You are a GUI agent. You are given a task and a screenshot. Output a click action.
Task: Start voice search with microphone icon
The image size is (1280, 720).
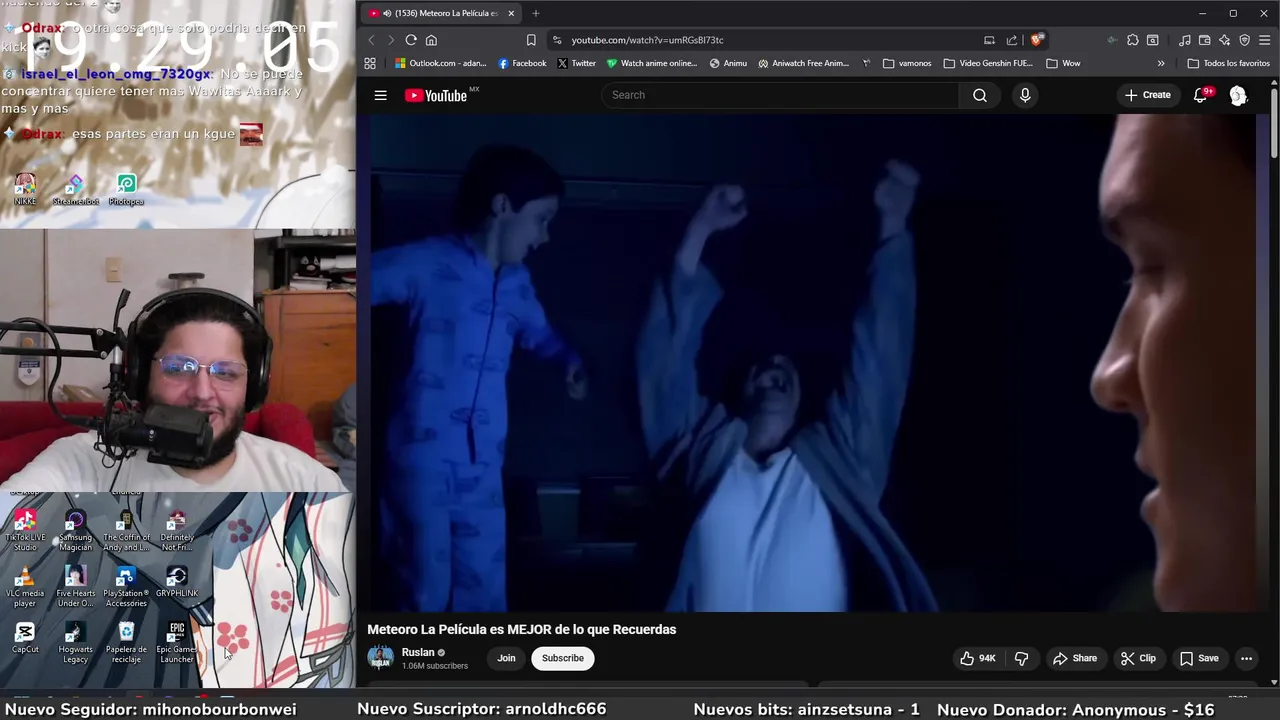(1025, 95)
